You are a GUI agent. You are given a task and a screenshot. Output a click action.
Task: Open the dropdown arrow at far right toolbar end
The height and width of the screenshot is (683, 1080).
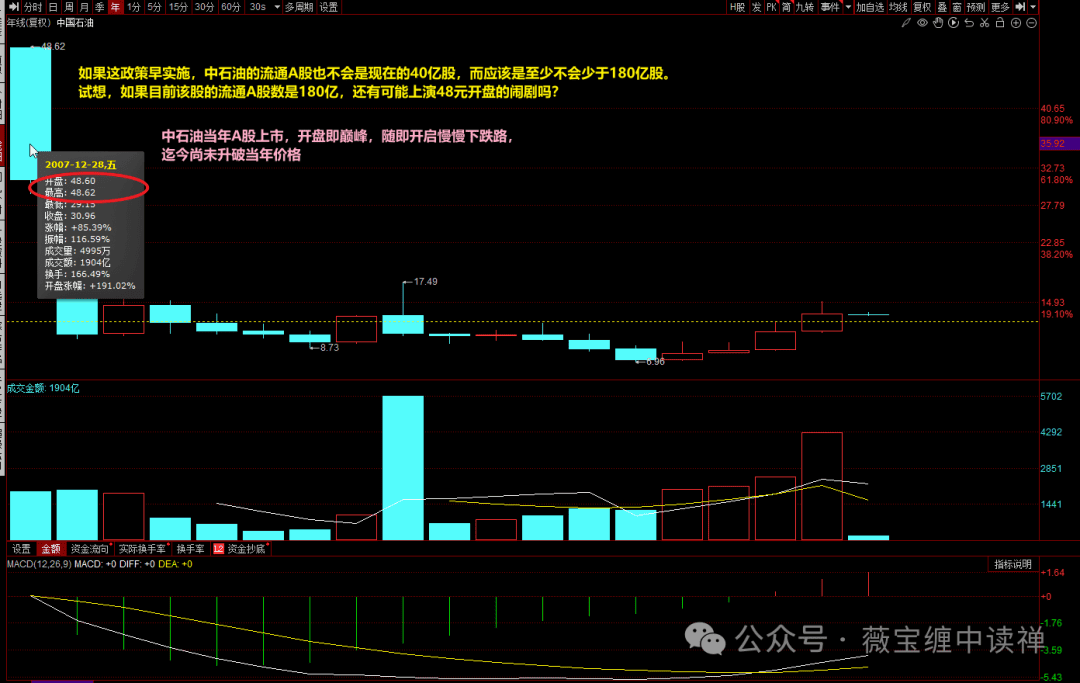pyautogui.click(x=1033, y=7)
